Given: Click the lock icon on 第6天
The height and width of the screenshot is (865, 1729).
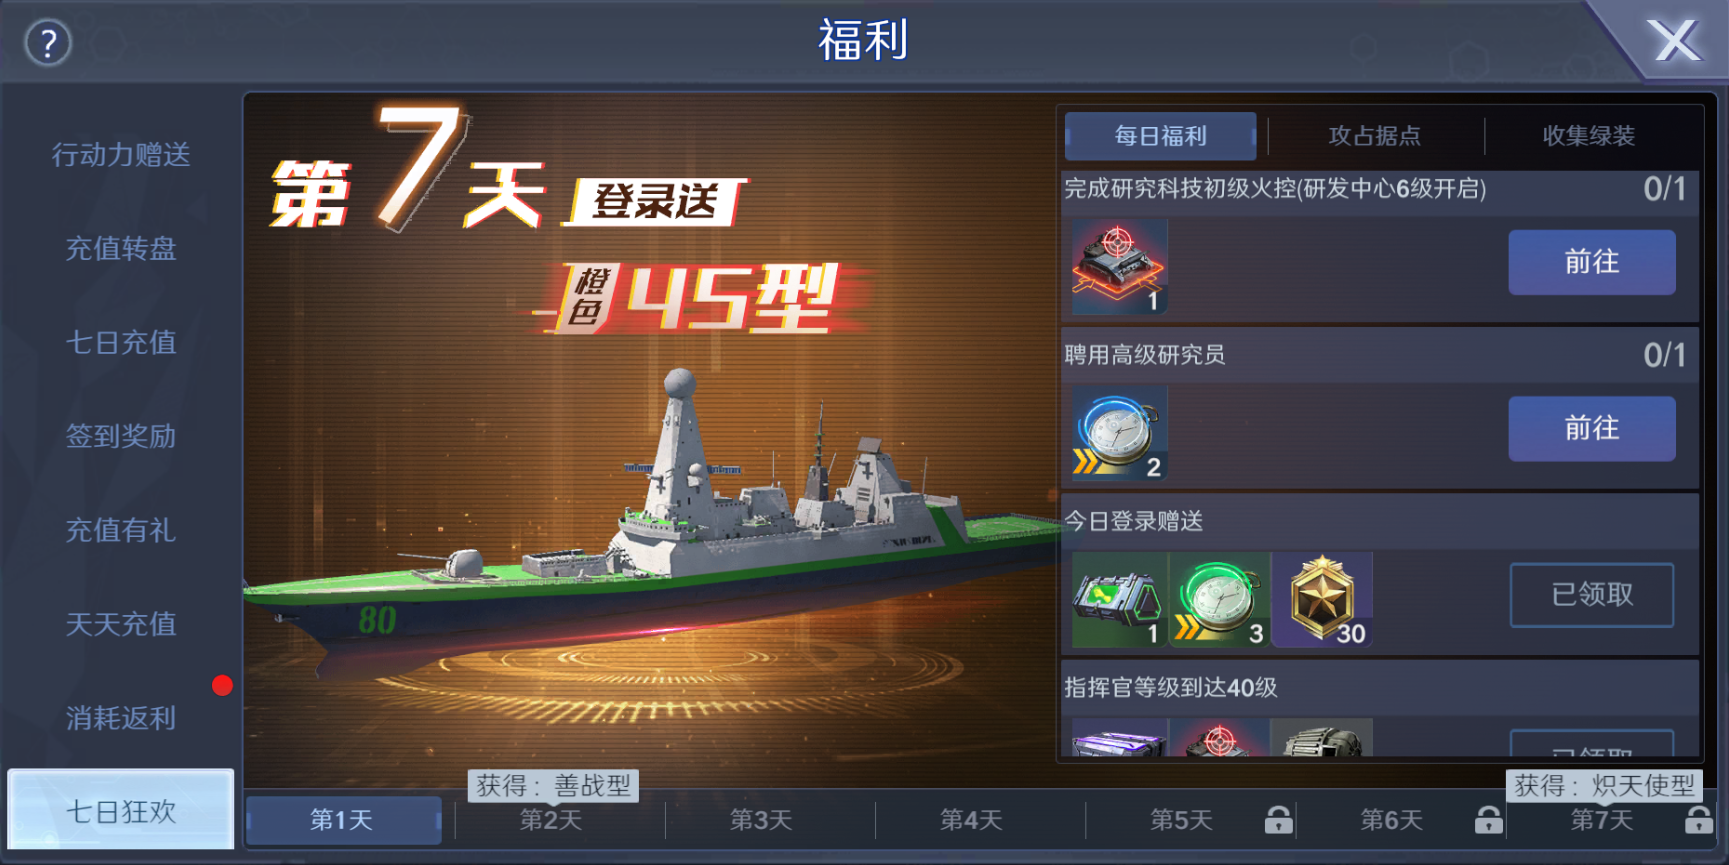Looking at the screenshot, I should 1488,820.
